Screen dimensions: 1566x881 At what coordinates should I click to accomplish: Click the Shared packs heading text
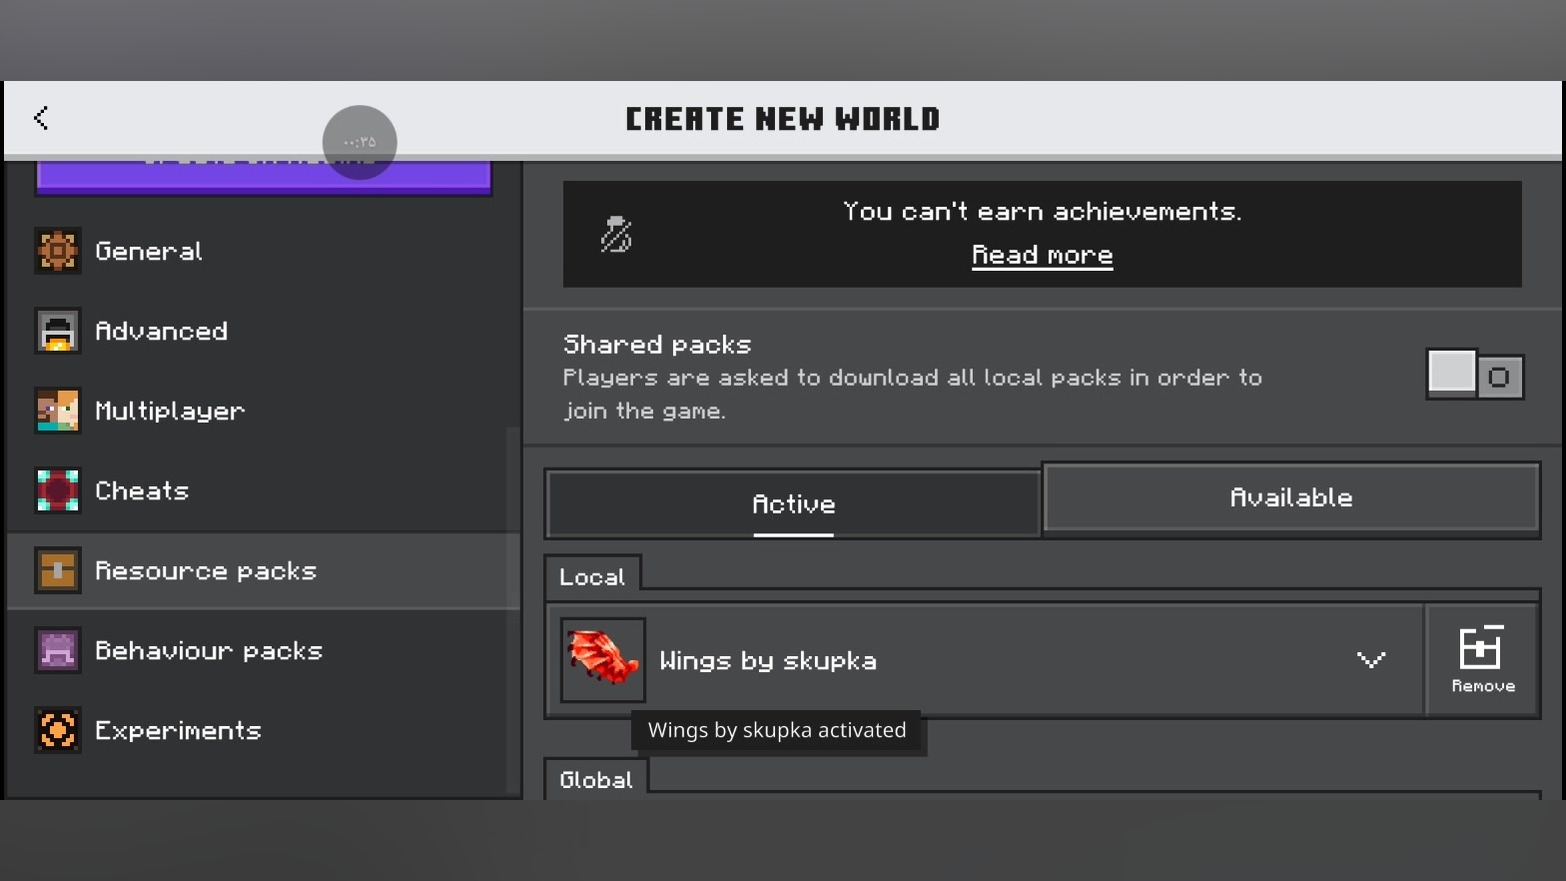(x=657, y=345)
